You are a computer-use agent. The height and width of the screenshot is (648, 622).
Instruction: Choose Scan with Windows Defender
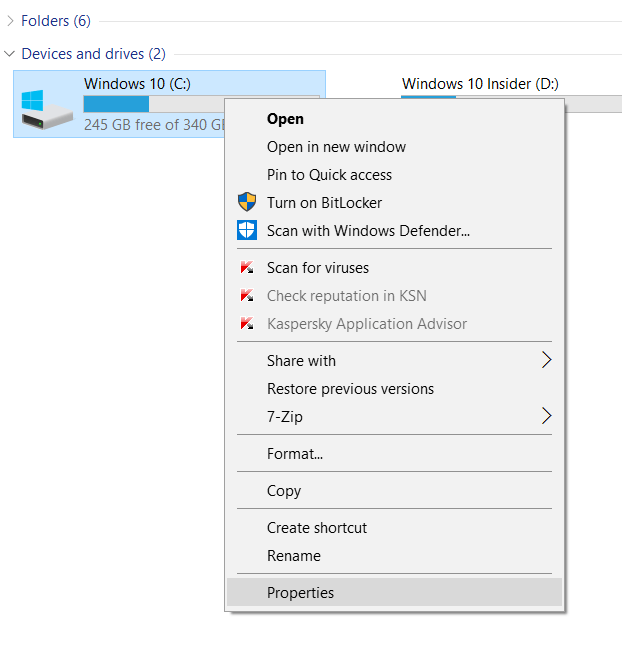pyautogui.click(x=395, y=231)
